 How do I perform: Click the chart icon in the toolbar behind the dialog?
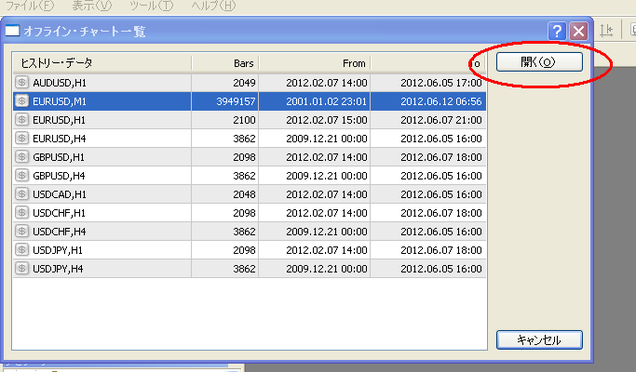[606, 30]
